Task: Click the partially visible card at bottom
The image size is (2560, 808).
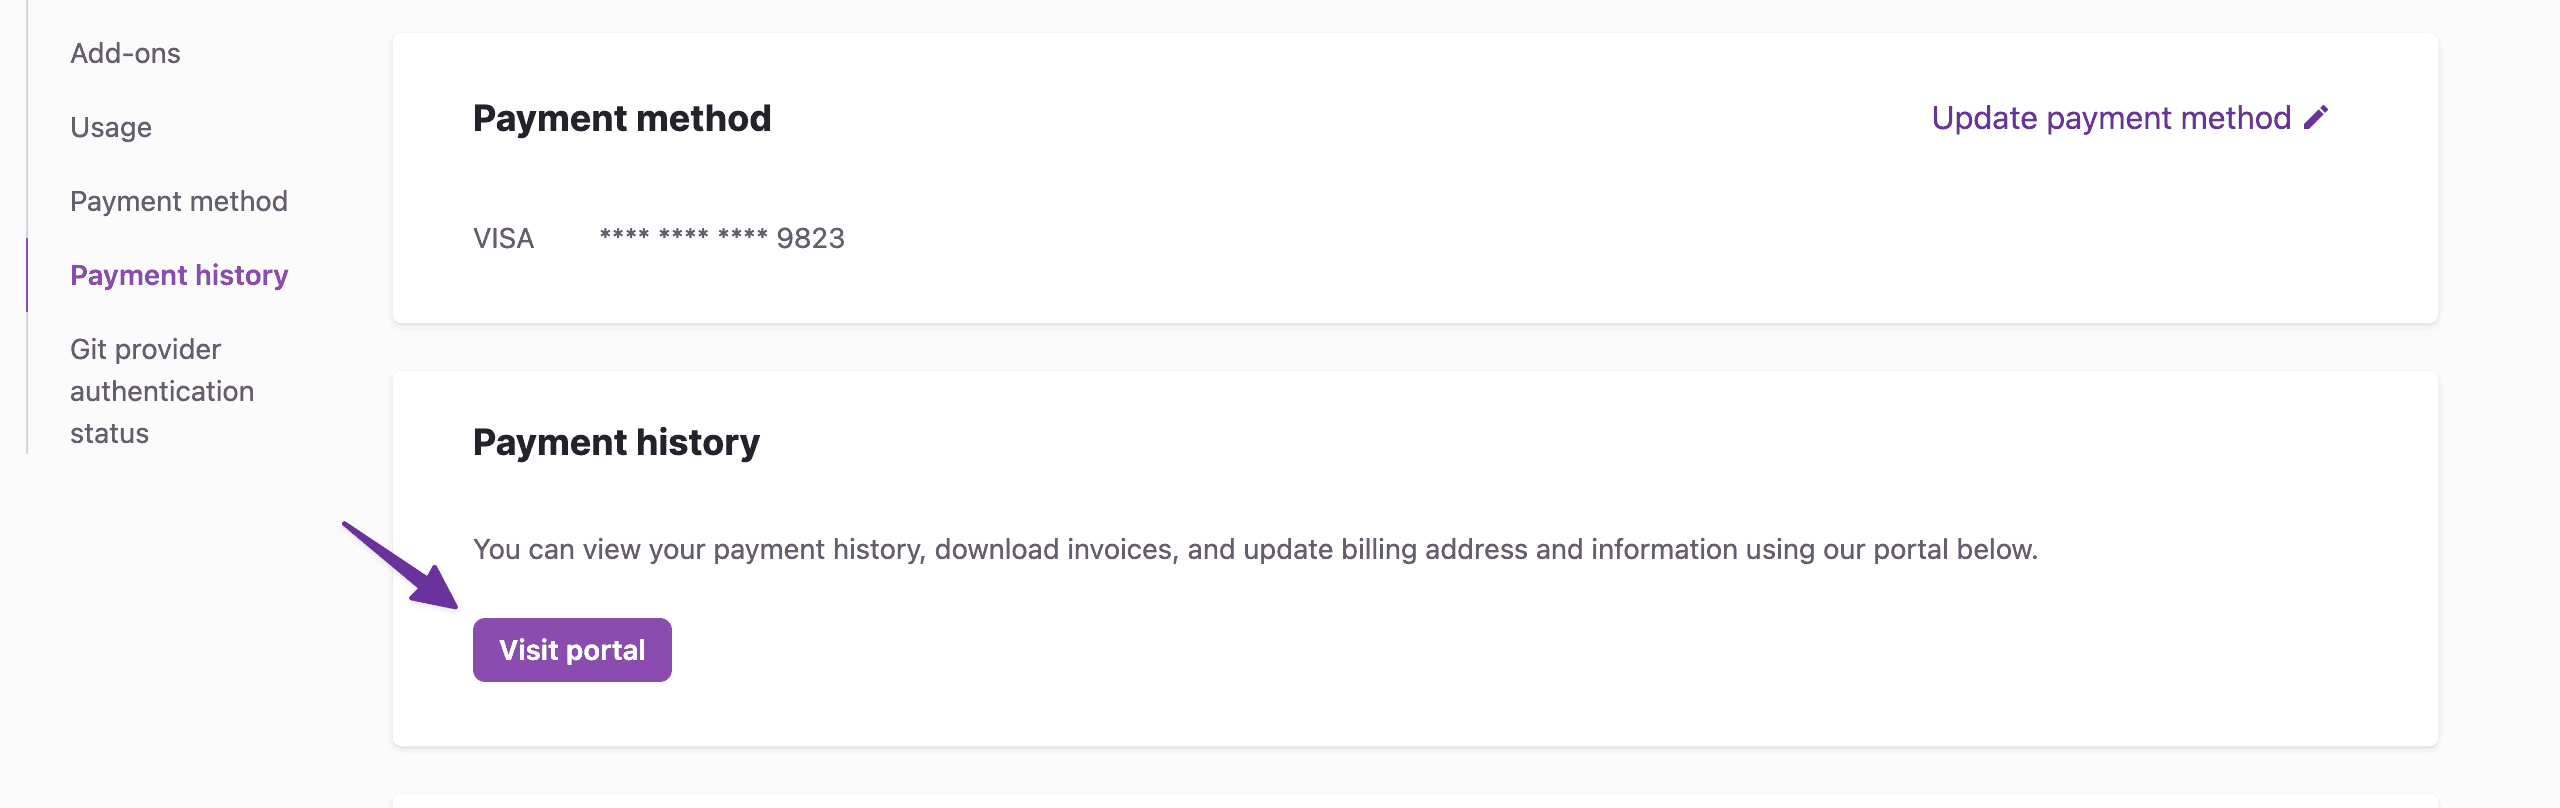Action: (x=1415, y=801)
